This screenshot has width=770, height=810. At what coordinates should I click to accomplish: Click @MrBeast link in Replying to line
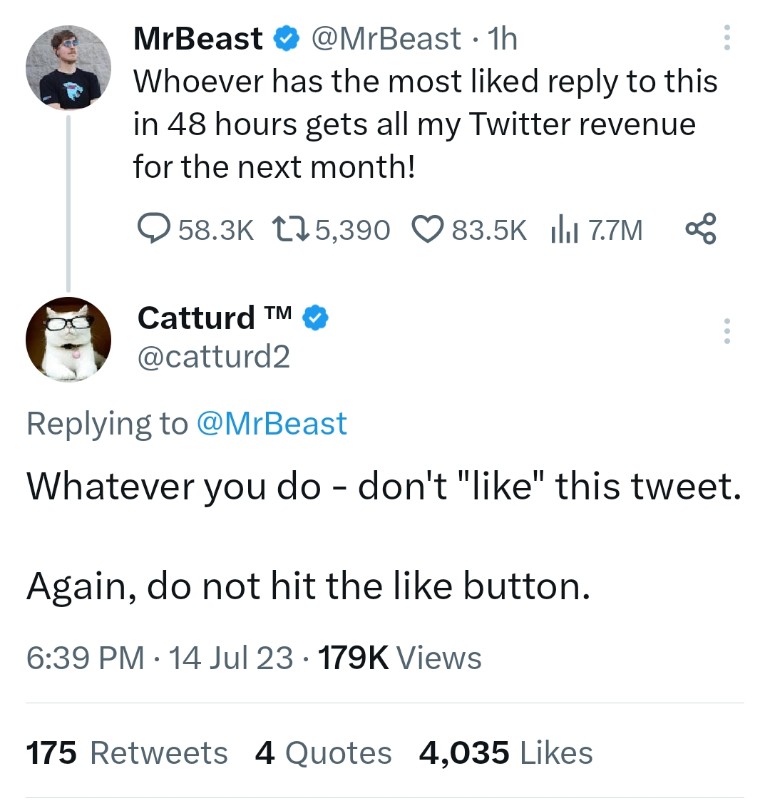point(271,423)
